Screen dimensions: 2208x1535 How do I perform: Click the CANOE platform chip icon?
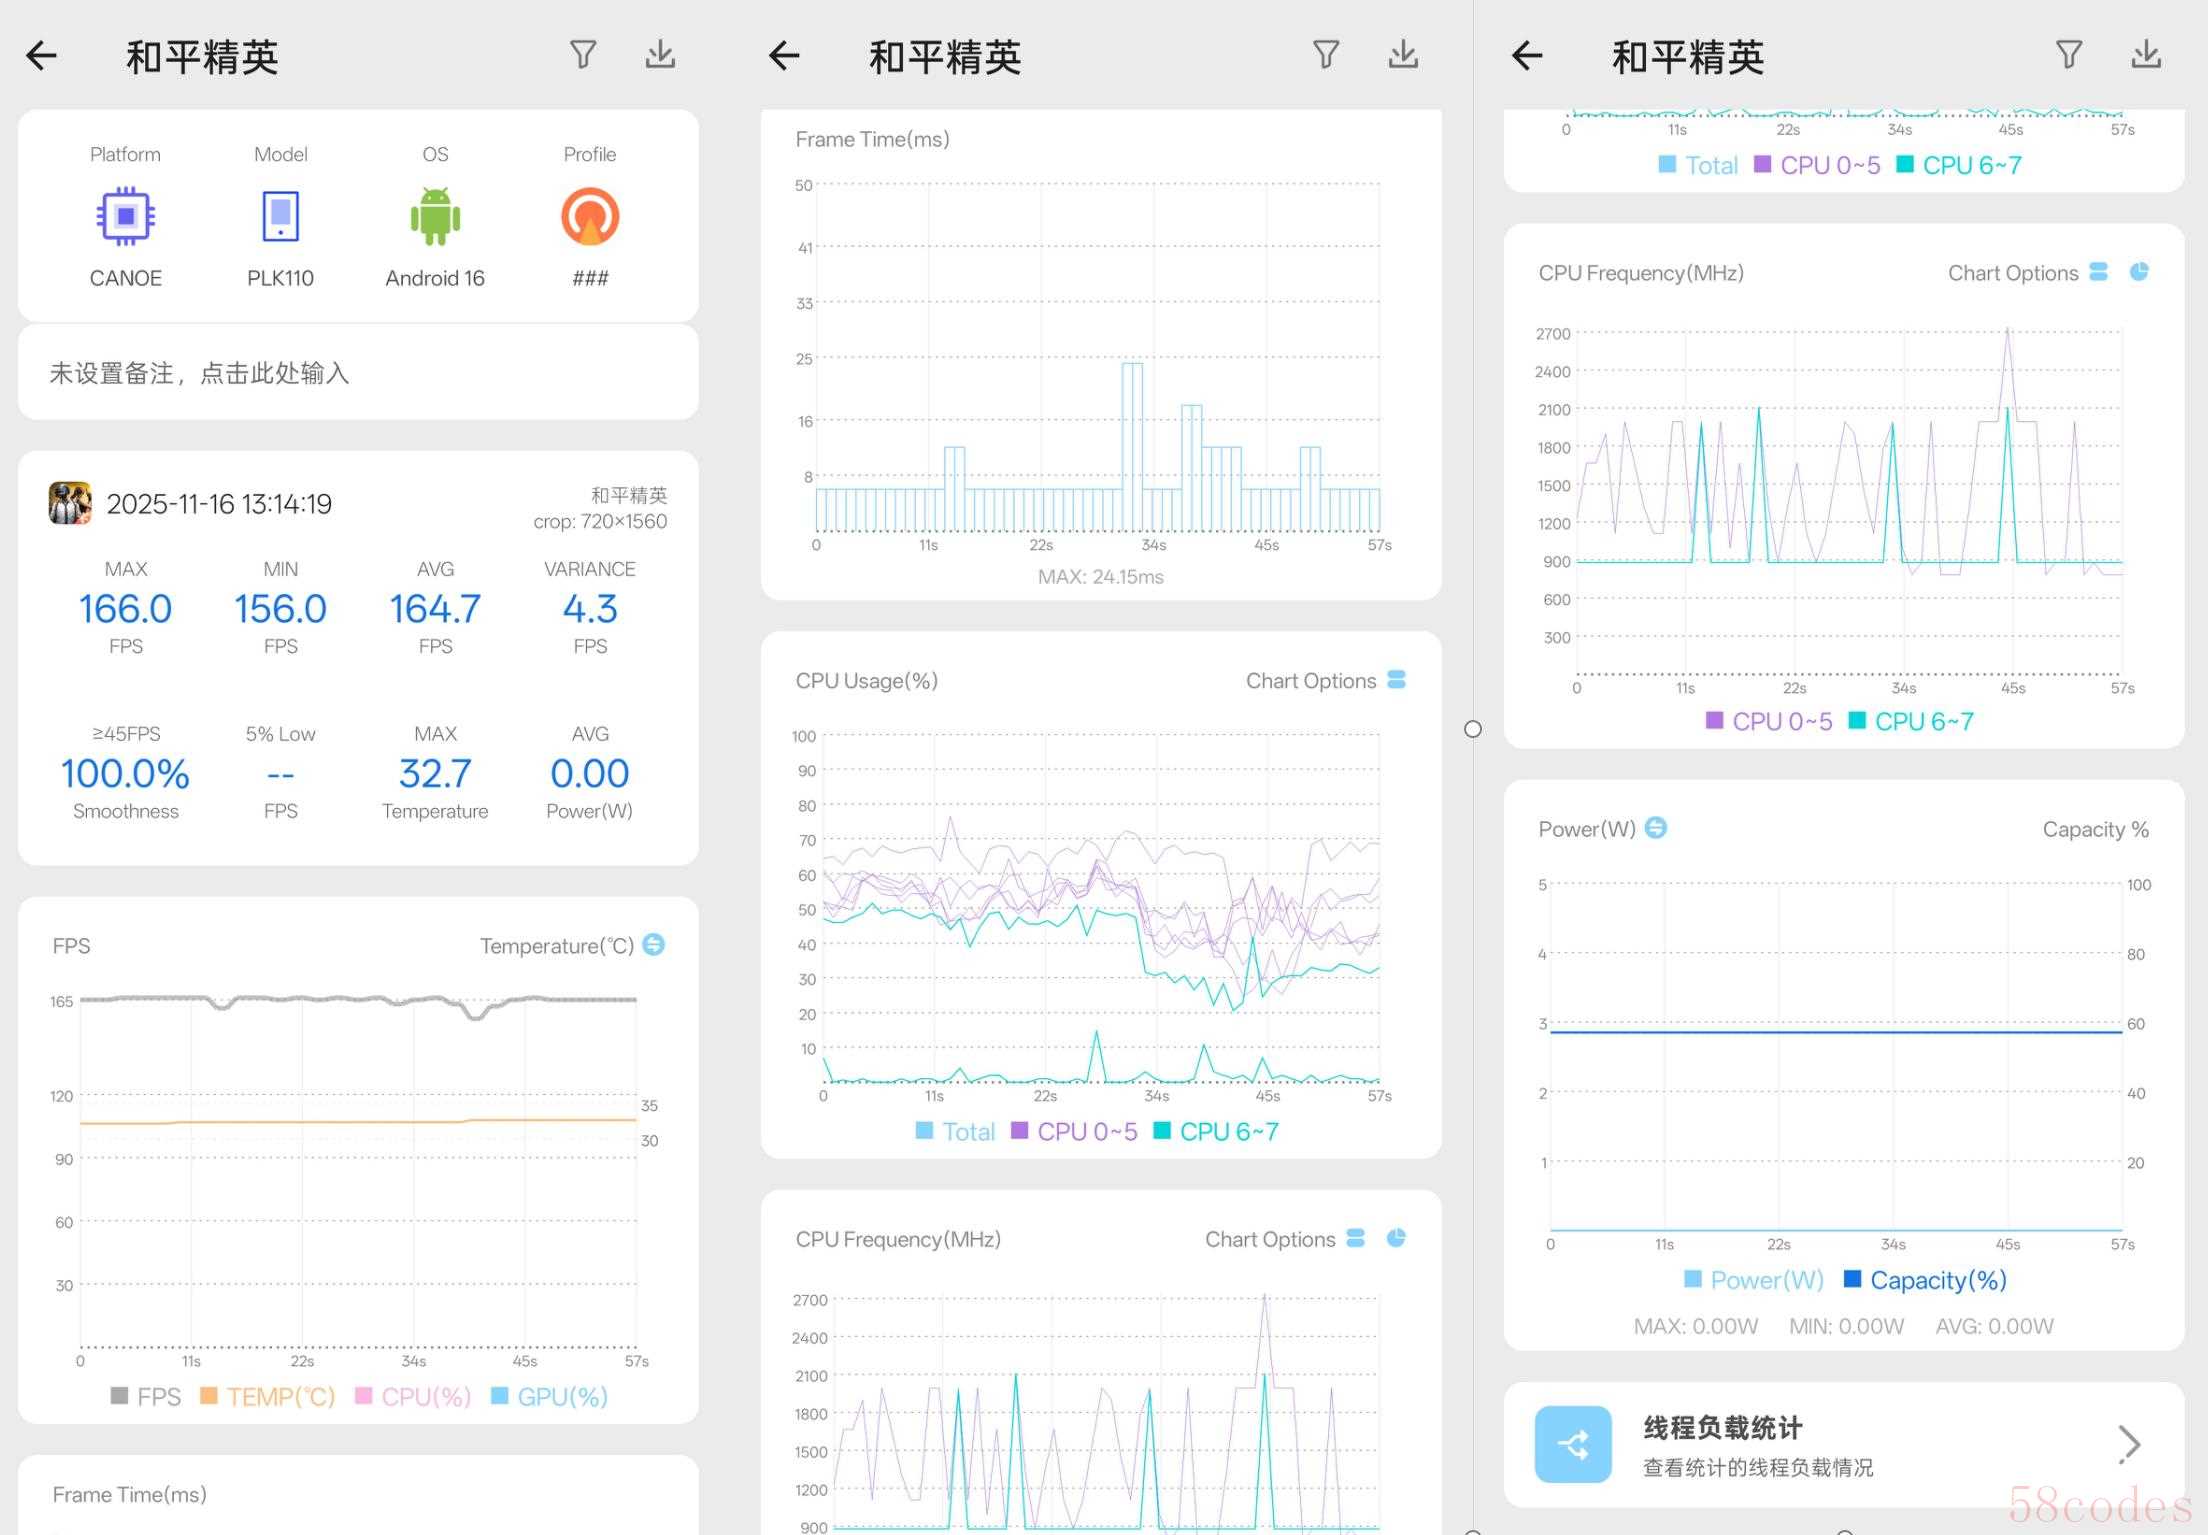125,216
